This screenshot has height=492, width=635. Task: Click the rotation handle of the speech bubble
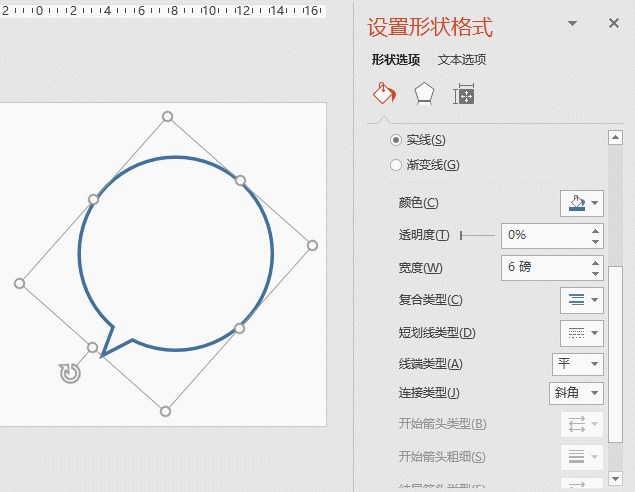pyautogui.click(x=70, y=373)
